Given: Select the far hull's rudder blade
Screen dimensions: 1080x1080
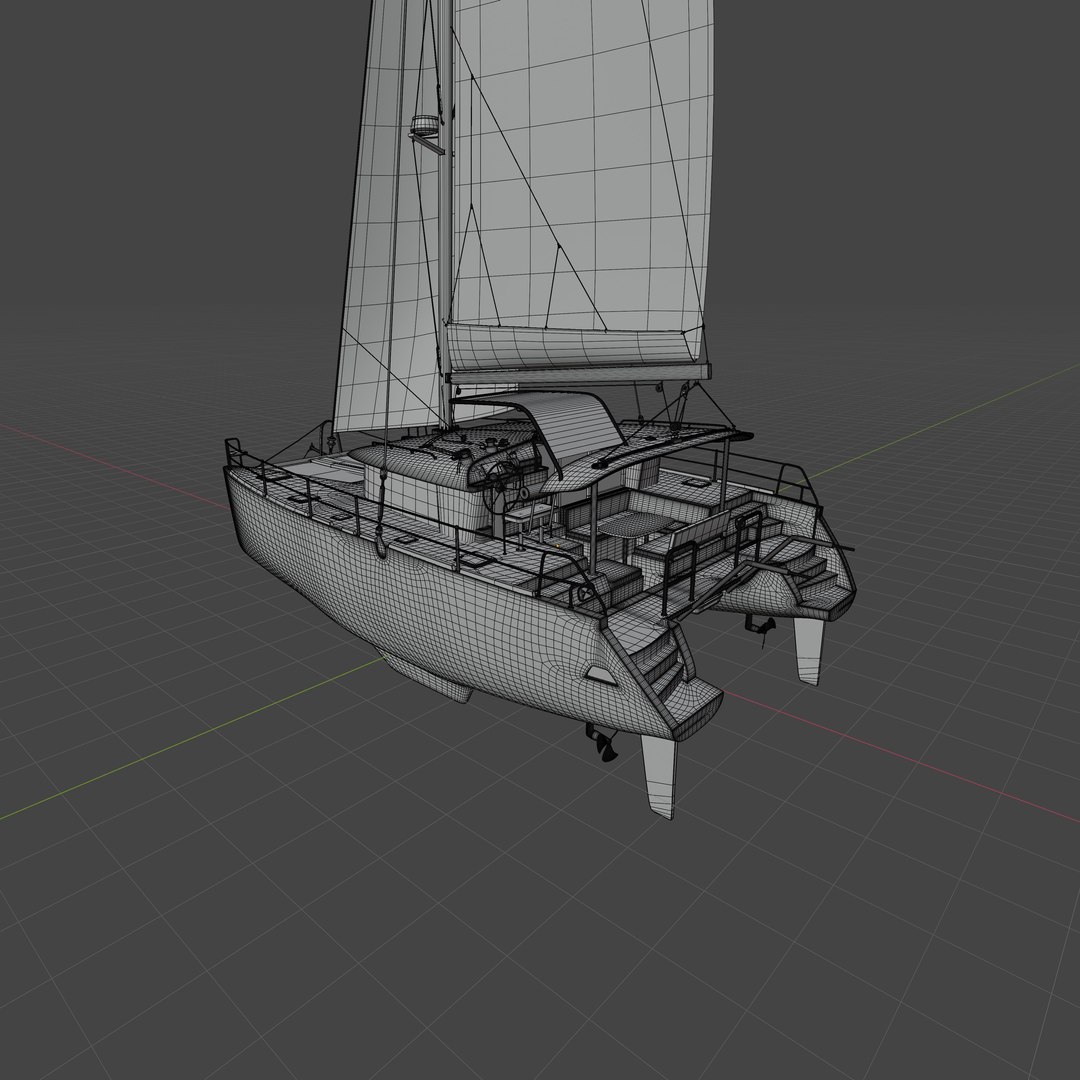Looking at the screenshot, I should tap(809, 651).
